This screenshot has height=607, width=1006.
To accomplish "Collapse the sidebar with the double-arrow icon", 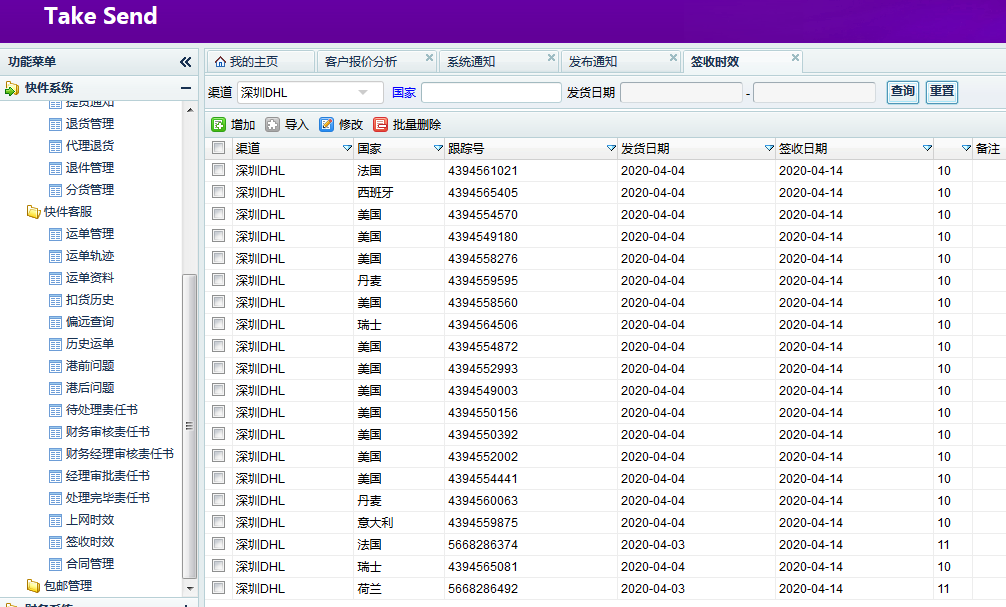I will point(185,62).
